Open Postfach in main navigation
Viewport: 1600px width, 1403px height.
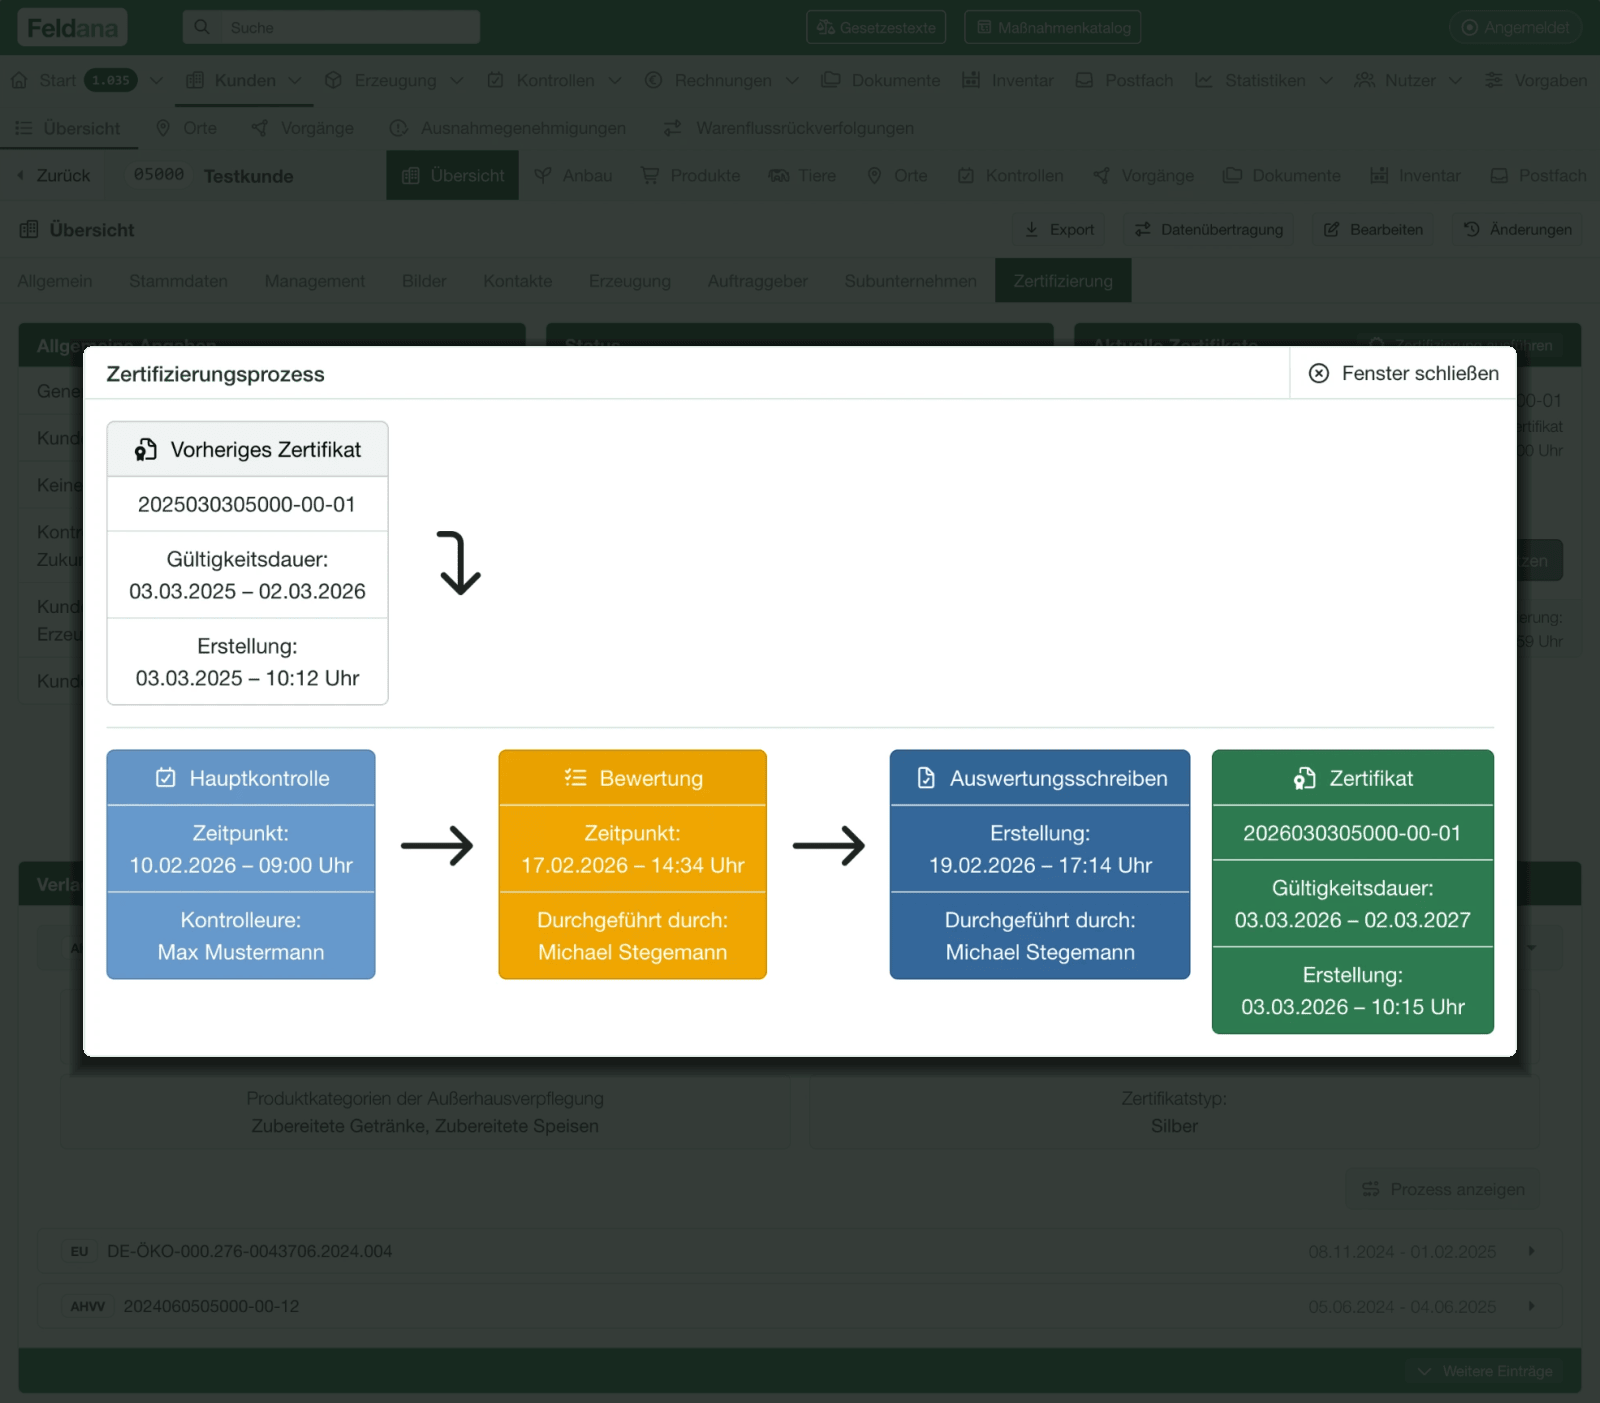click(x=1124, y=80)
